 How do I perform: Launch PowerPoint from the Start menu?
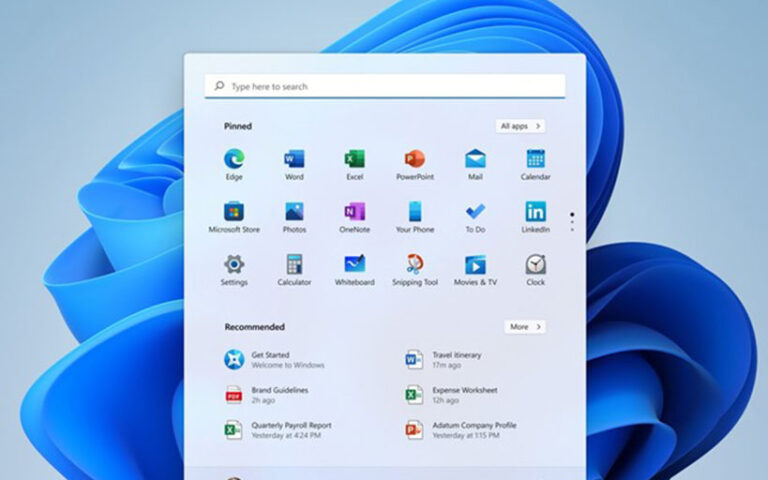tap(415, 159)
